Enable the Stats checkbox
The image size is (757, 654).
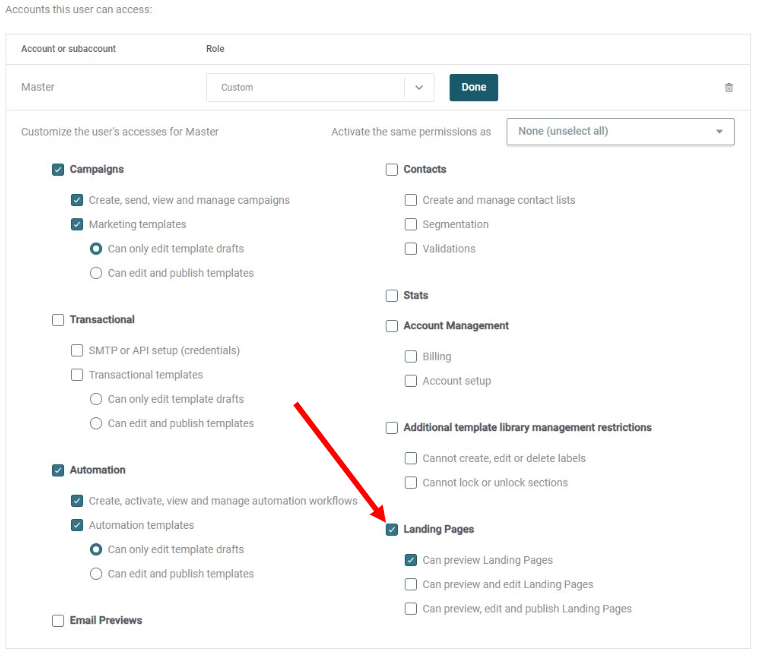tap(392, 295)
